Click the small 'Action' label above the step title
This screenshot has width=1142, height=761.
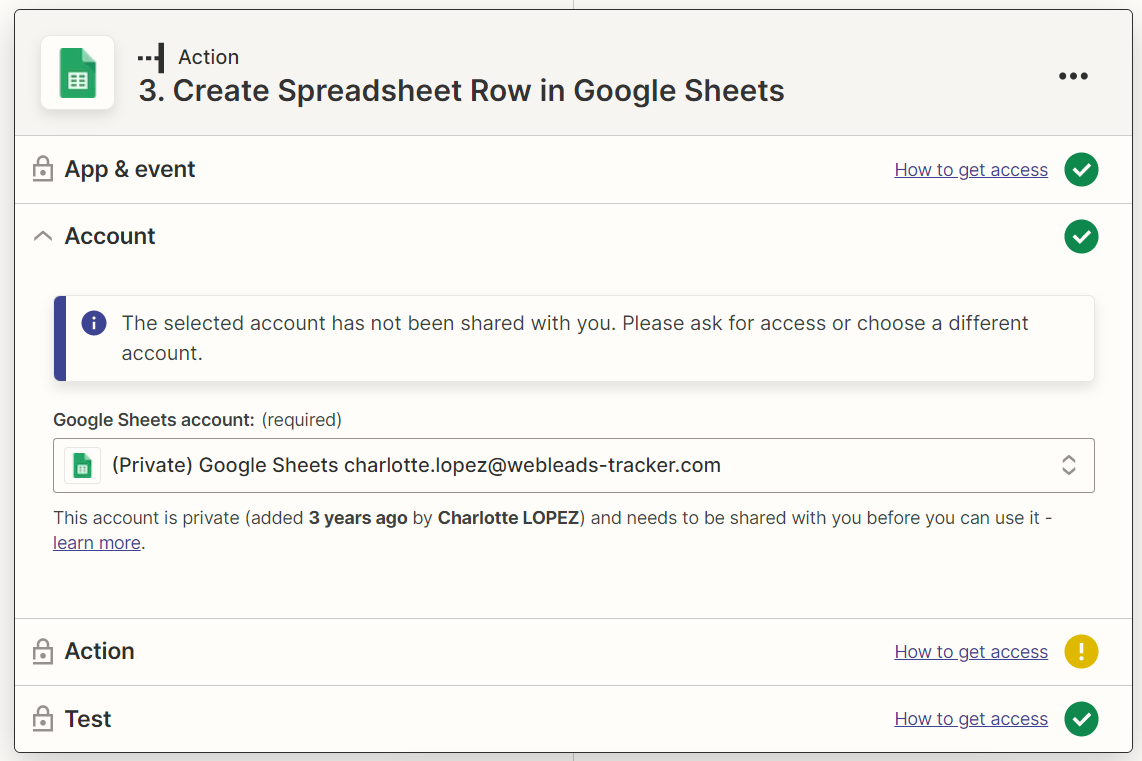pyautogui.click(x=208, y=57)
